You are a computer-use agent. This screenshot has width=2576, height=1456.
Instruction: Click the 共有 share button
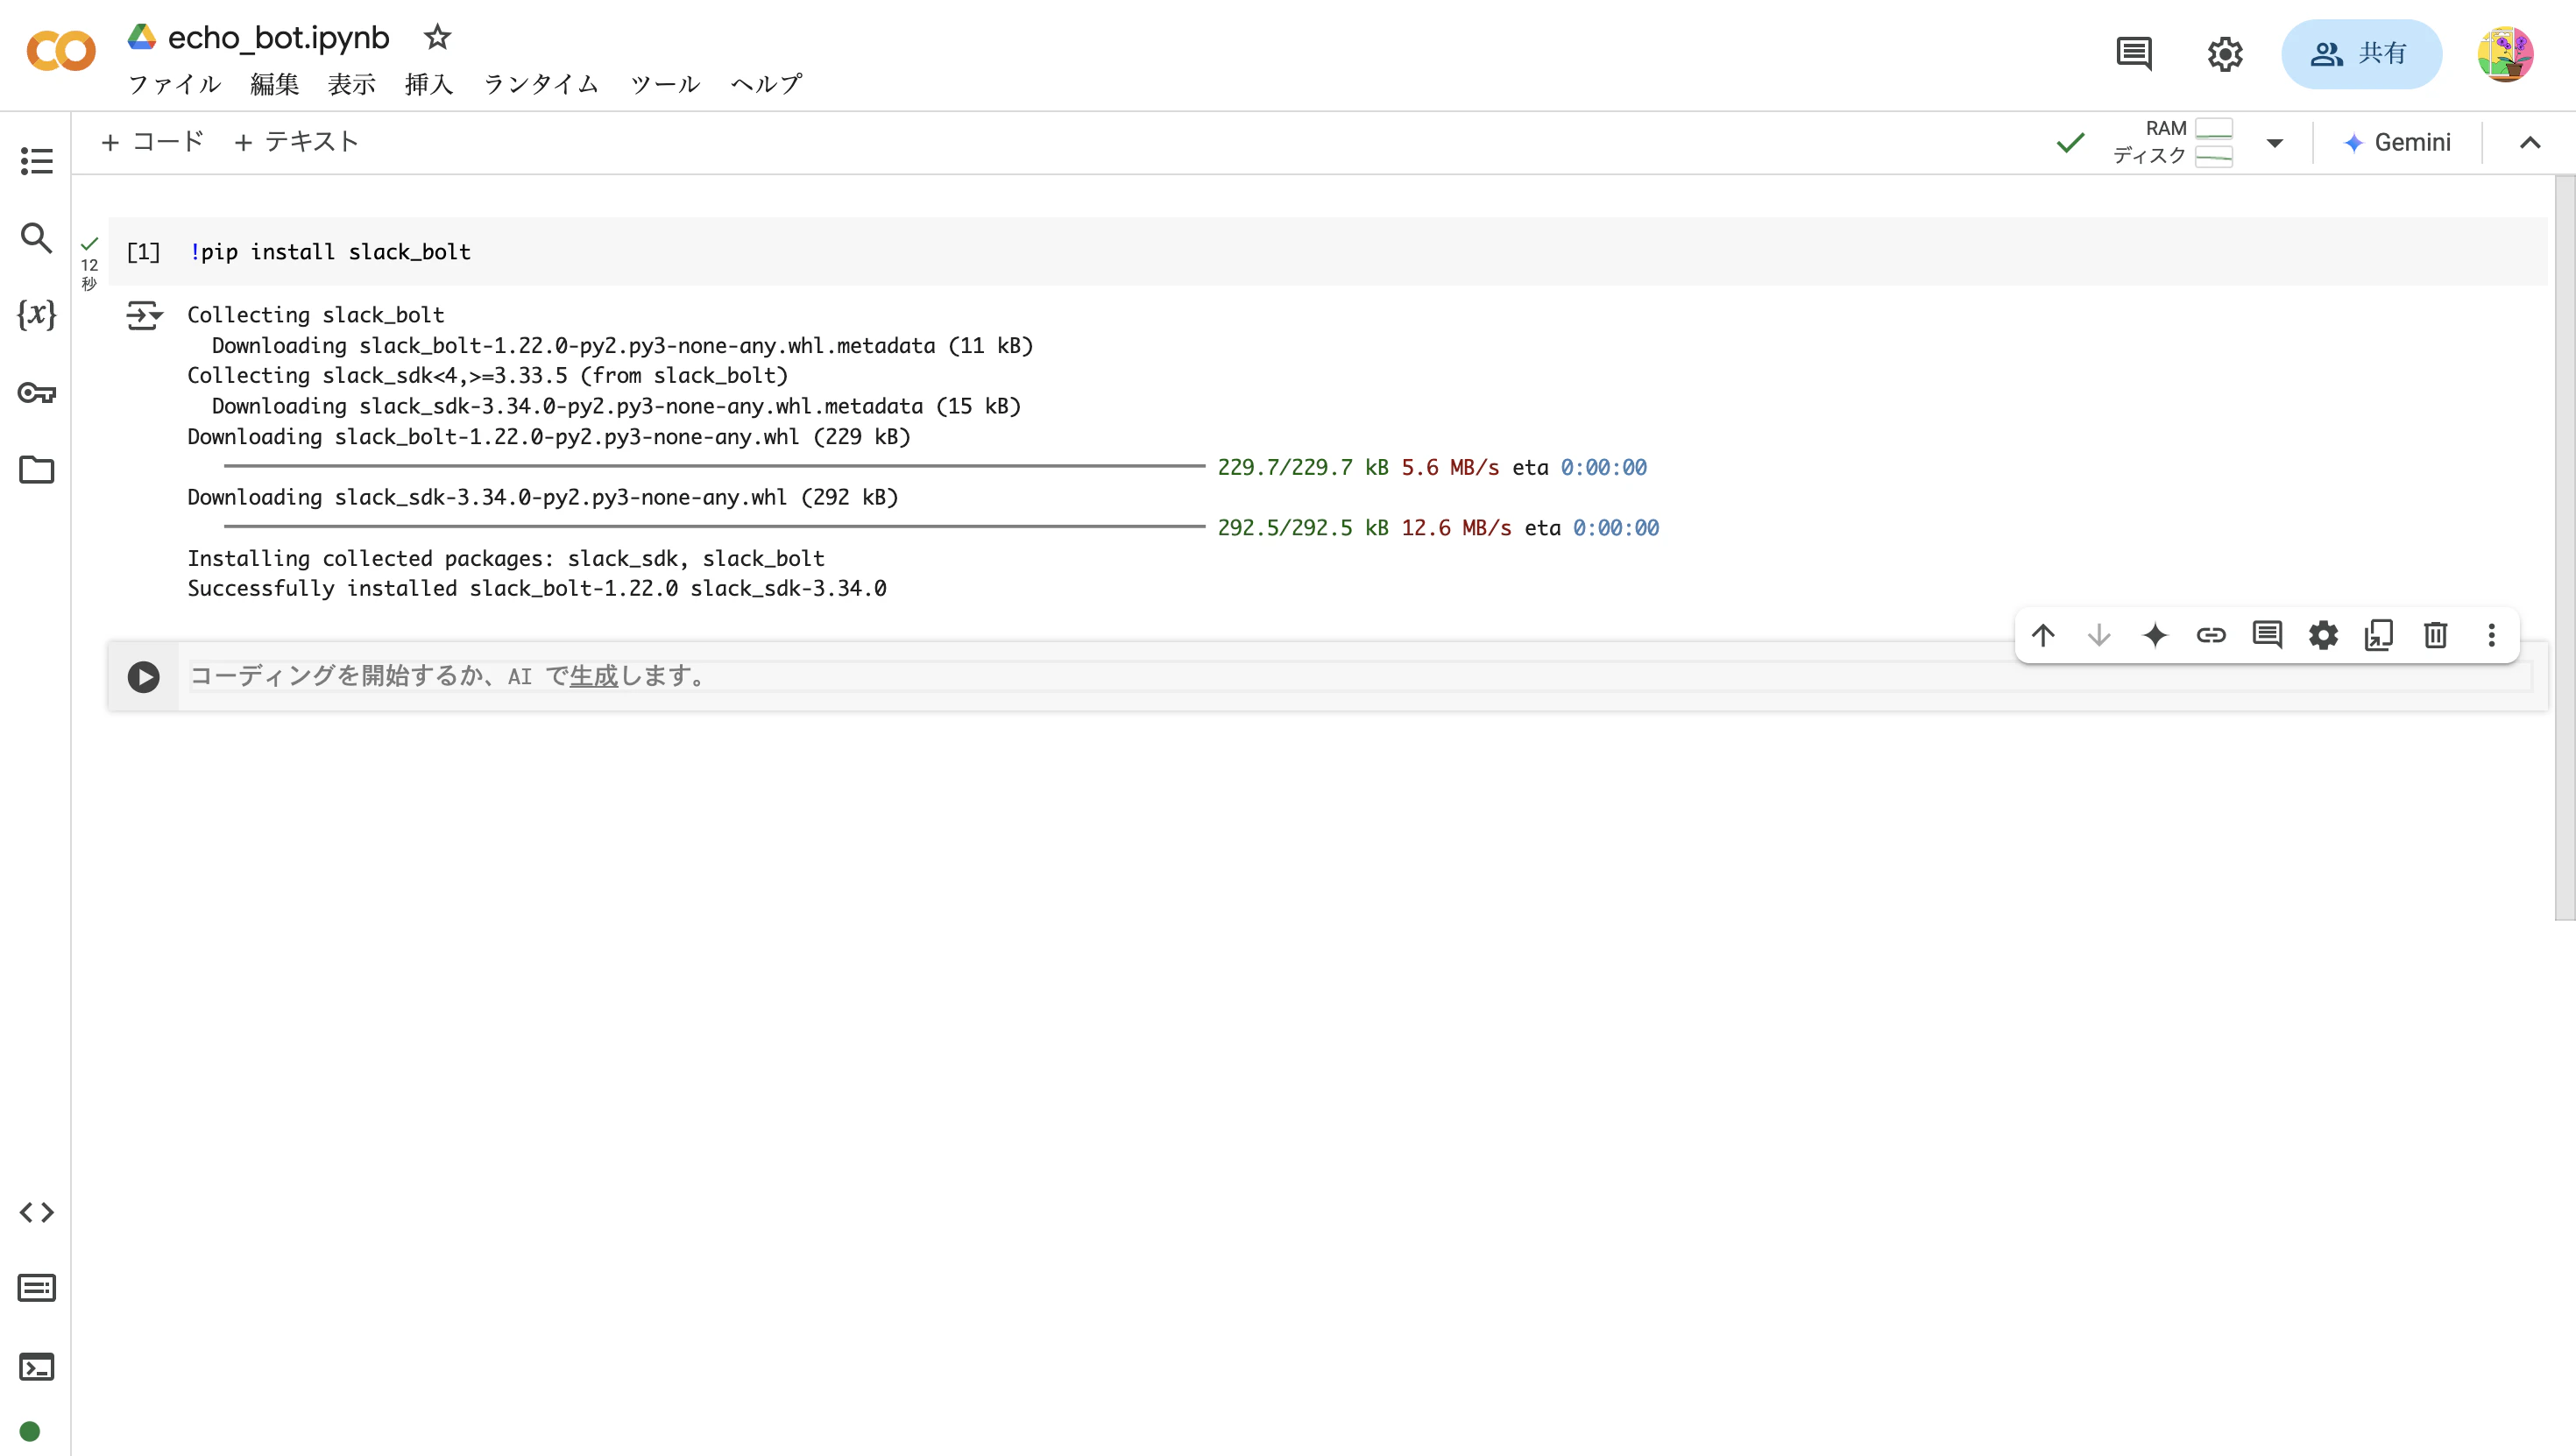pyautogui.click(x=2361, y=54)
